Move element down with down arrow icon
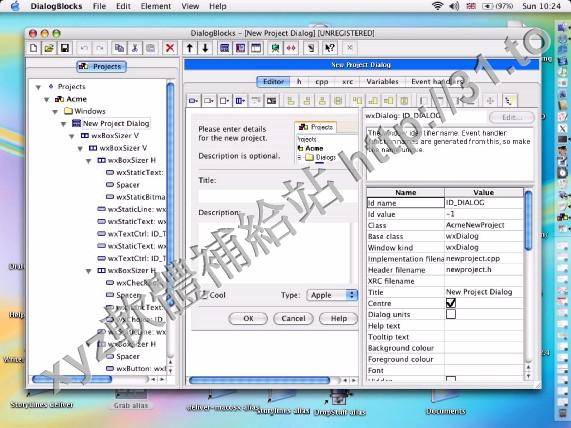The image size is (571, 428). 205,48
